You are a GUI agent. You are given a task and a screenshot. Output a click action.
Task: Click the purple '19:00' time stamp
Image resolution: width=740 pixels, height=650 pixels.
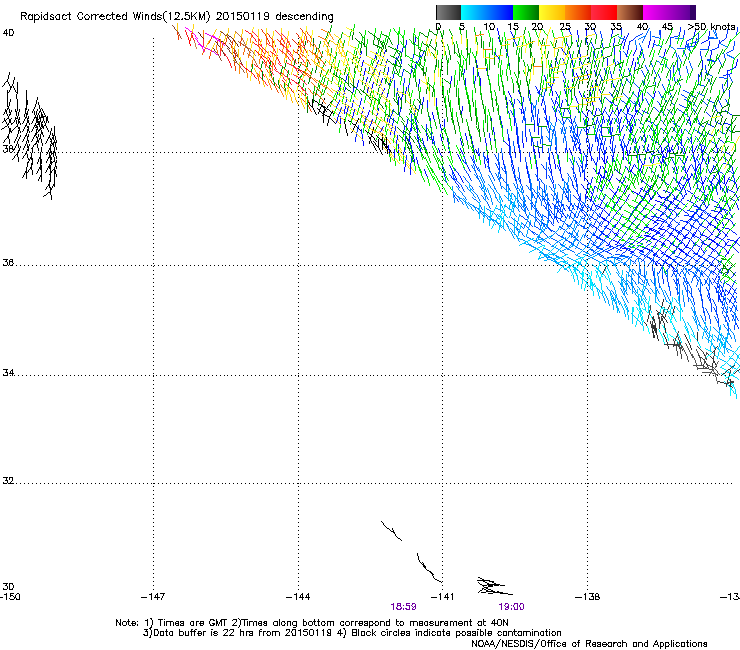pyautogui.click(x=512, y=607)
